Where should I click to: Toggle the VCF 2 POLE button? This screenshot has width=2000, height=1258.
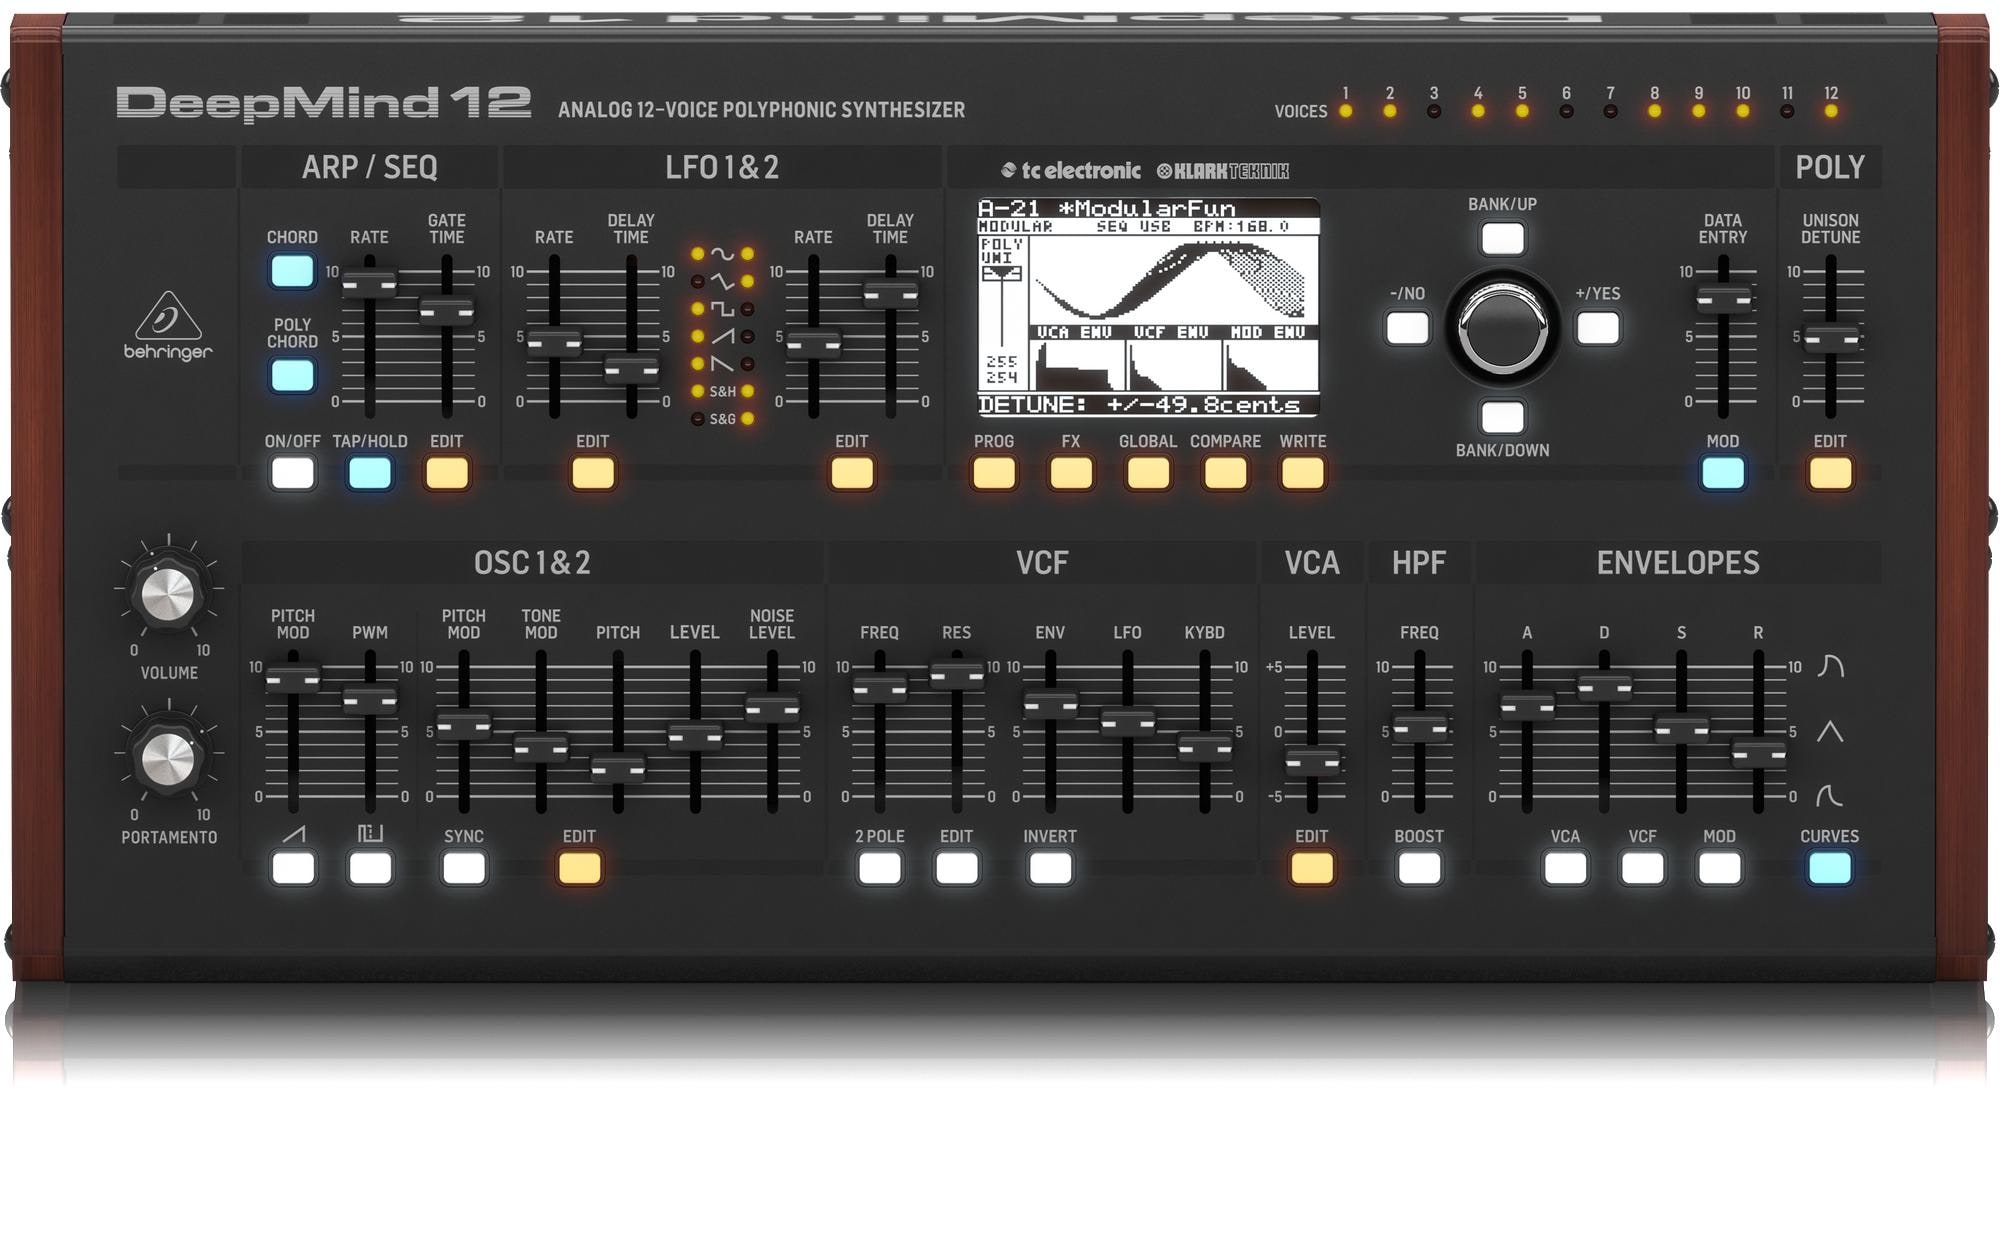(x=880, y=868)
